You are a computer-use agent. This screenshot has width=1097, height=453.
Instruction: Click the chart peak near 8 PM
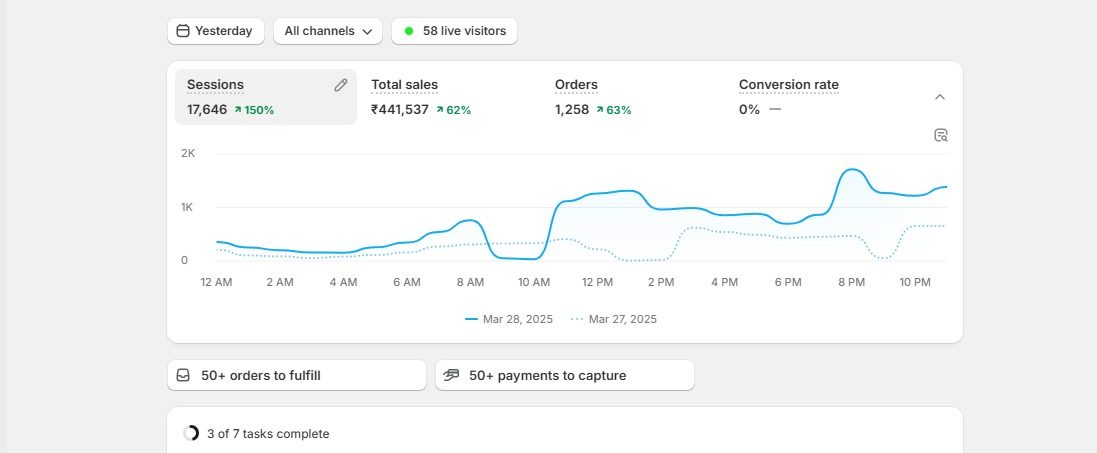(x=851, y=170)
